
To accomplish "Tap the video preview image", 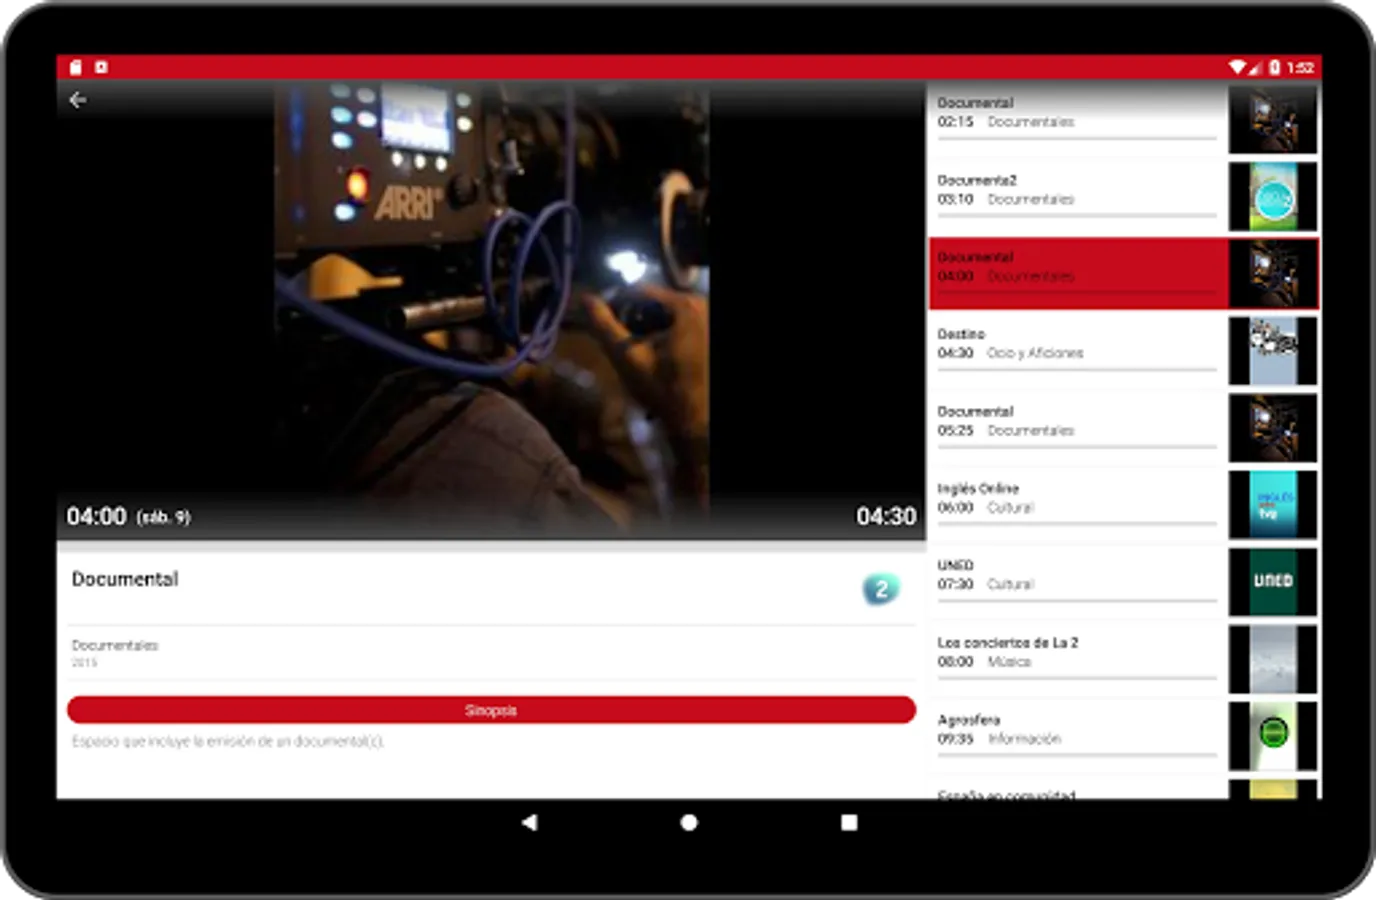I will coord(492,310).
